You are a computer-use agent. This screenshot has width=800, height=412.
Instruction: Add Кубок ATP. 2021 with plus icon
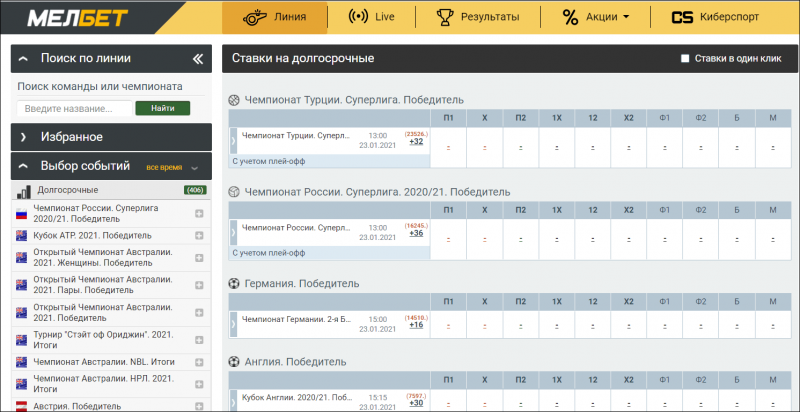coord(199,236)
